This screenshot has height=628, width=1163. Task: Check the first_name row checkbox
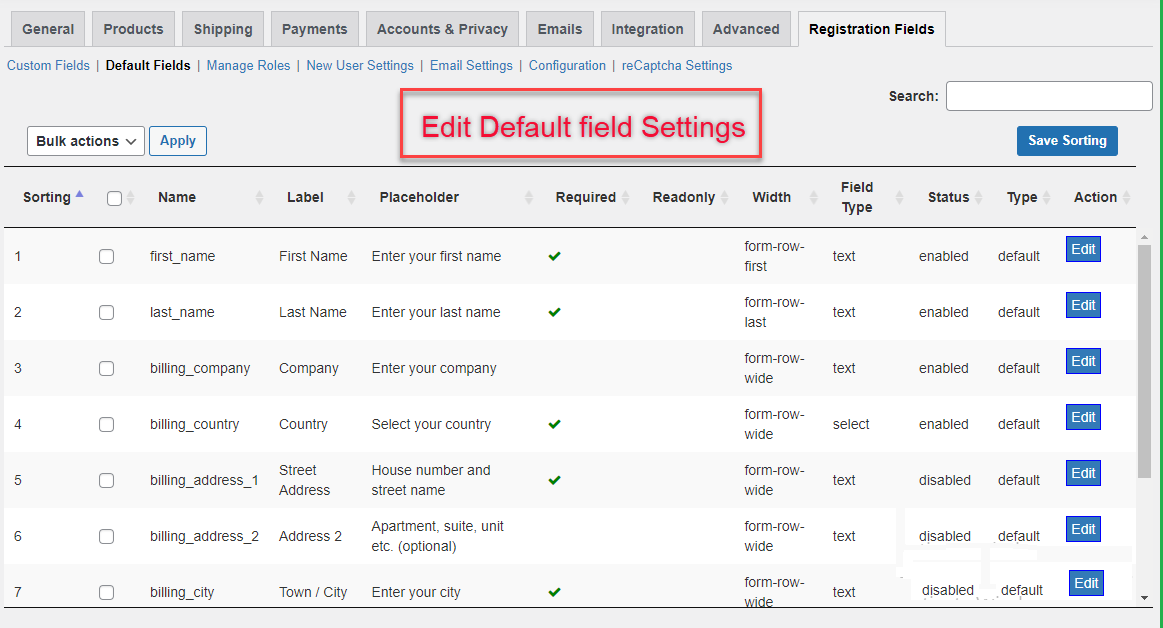pos(107,256)
